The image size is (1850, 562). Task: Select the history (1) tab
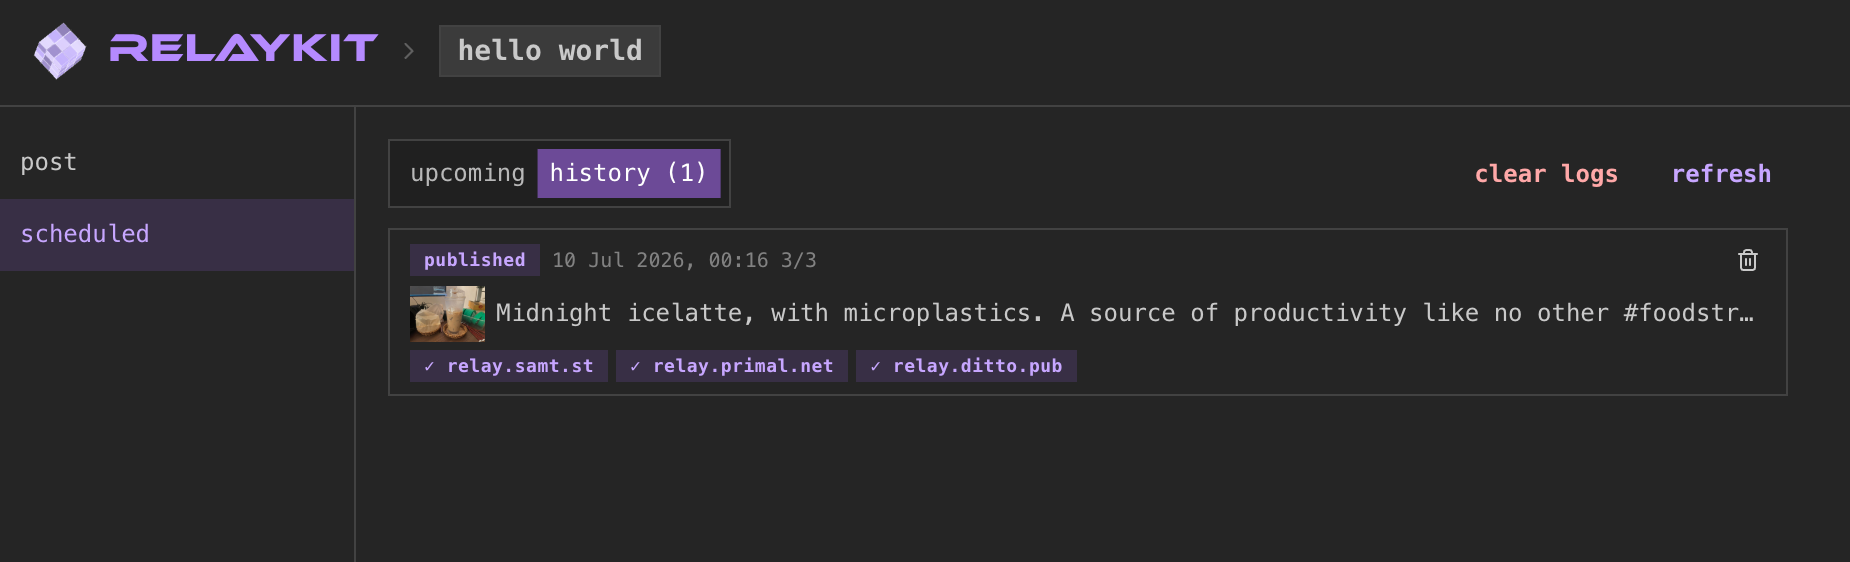628,173
